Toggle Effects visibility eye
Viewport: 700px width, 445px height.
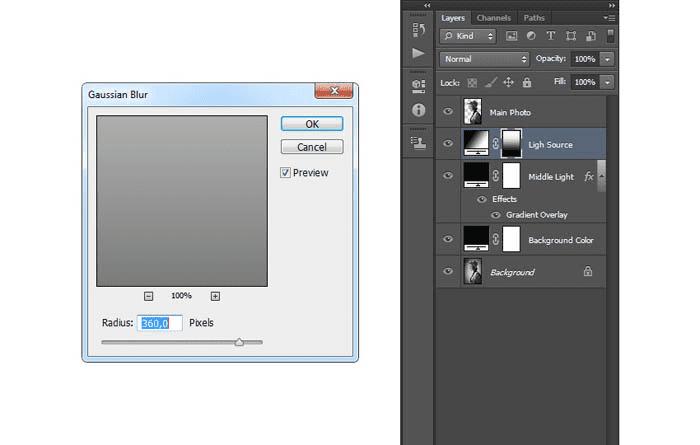point(482,200)
